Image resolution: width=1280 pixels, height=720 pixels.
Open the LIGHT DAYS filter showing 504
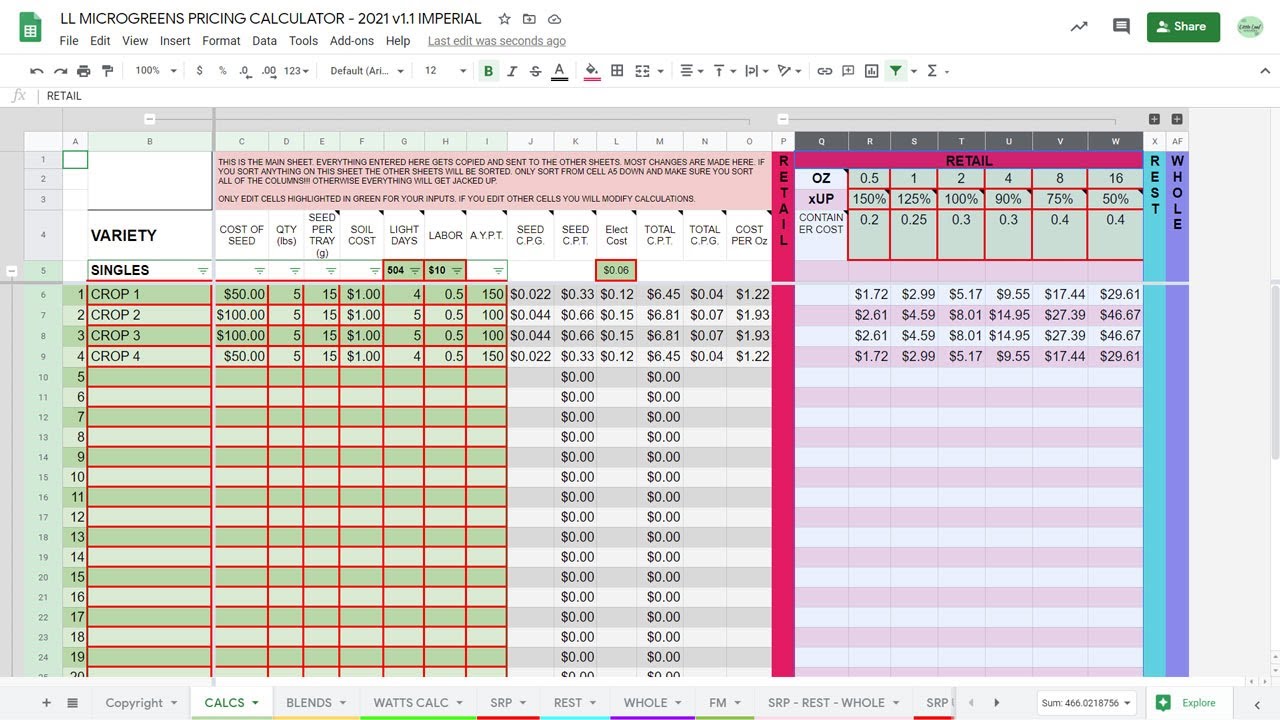[414, 271]
